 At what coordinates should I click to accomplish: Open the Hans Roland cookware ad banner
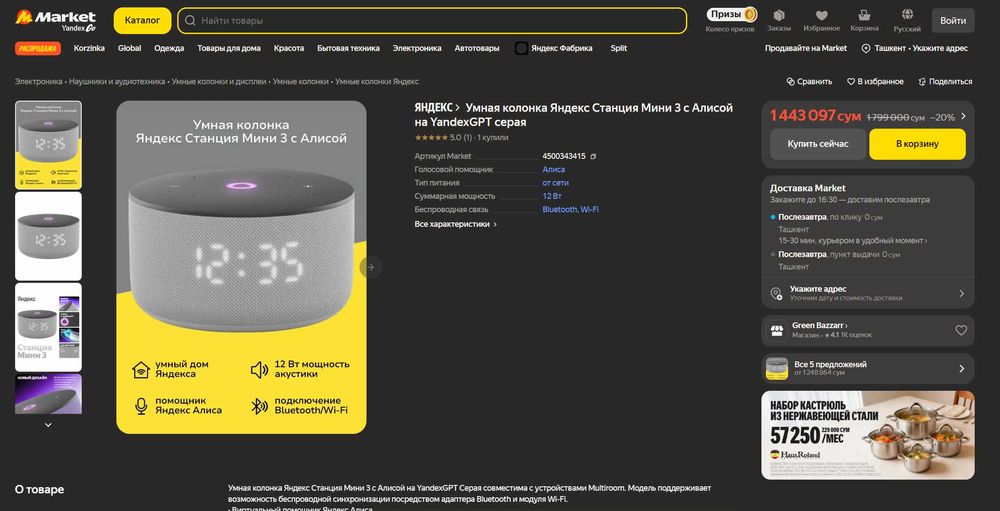tap(868, 435)
